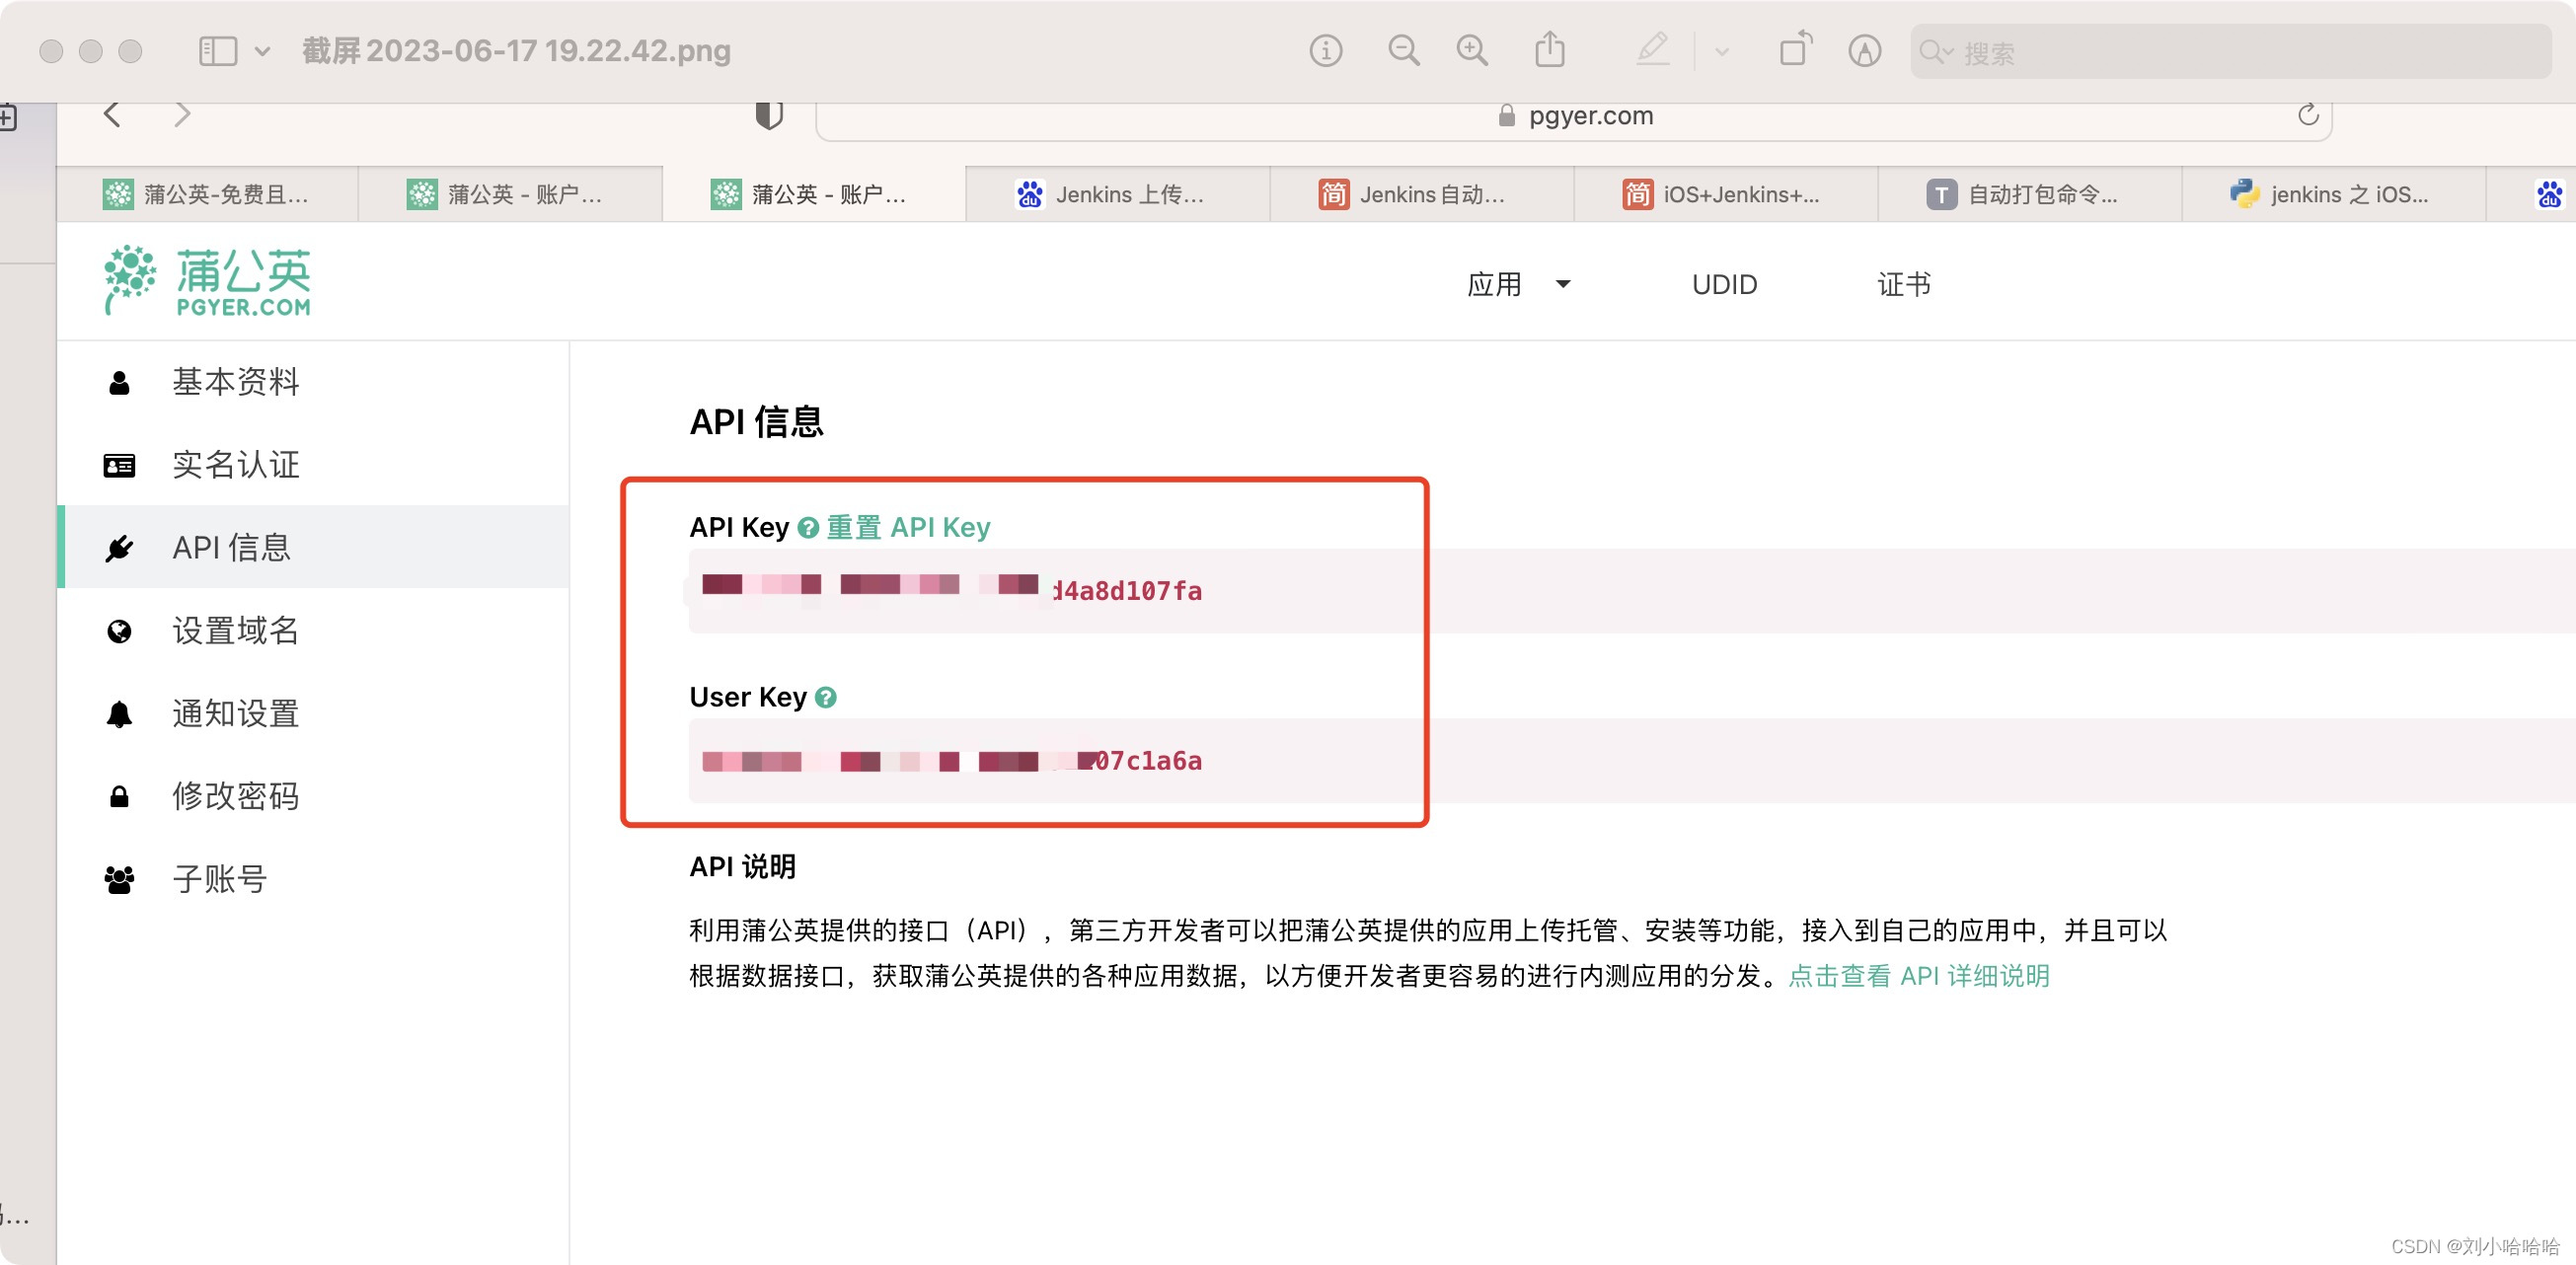
Task: Switch to the Jenkins 自动... tab
Action: click(1422, 194)
